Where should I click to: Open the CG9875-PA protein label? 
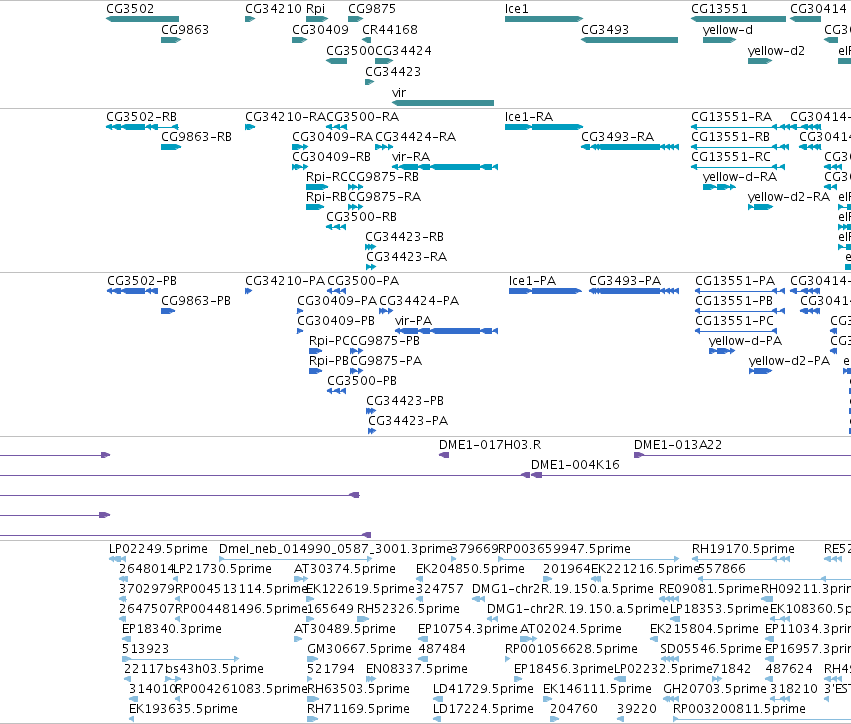[386, 361]
